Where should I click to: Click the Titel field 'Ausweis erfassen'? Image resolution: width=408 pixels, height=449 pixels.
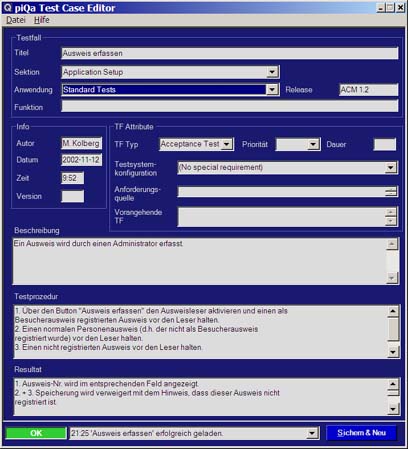(x=230, y=53)
